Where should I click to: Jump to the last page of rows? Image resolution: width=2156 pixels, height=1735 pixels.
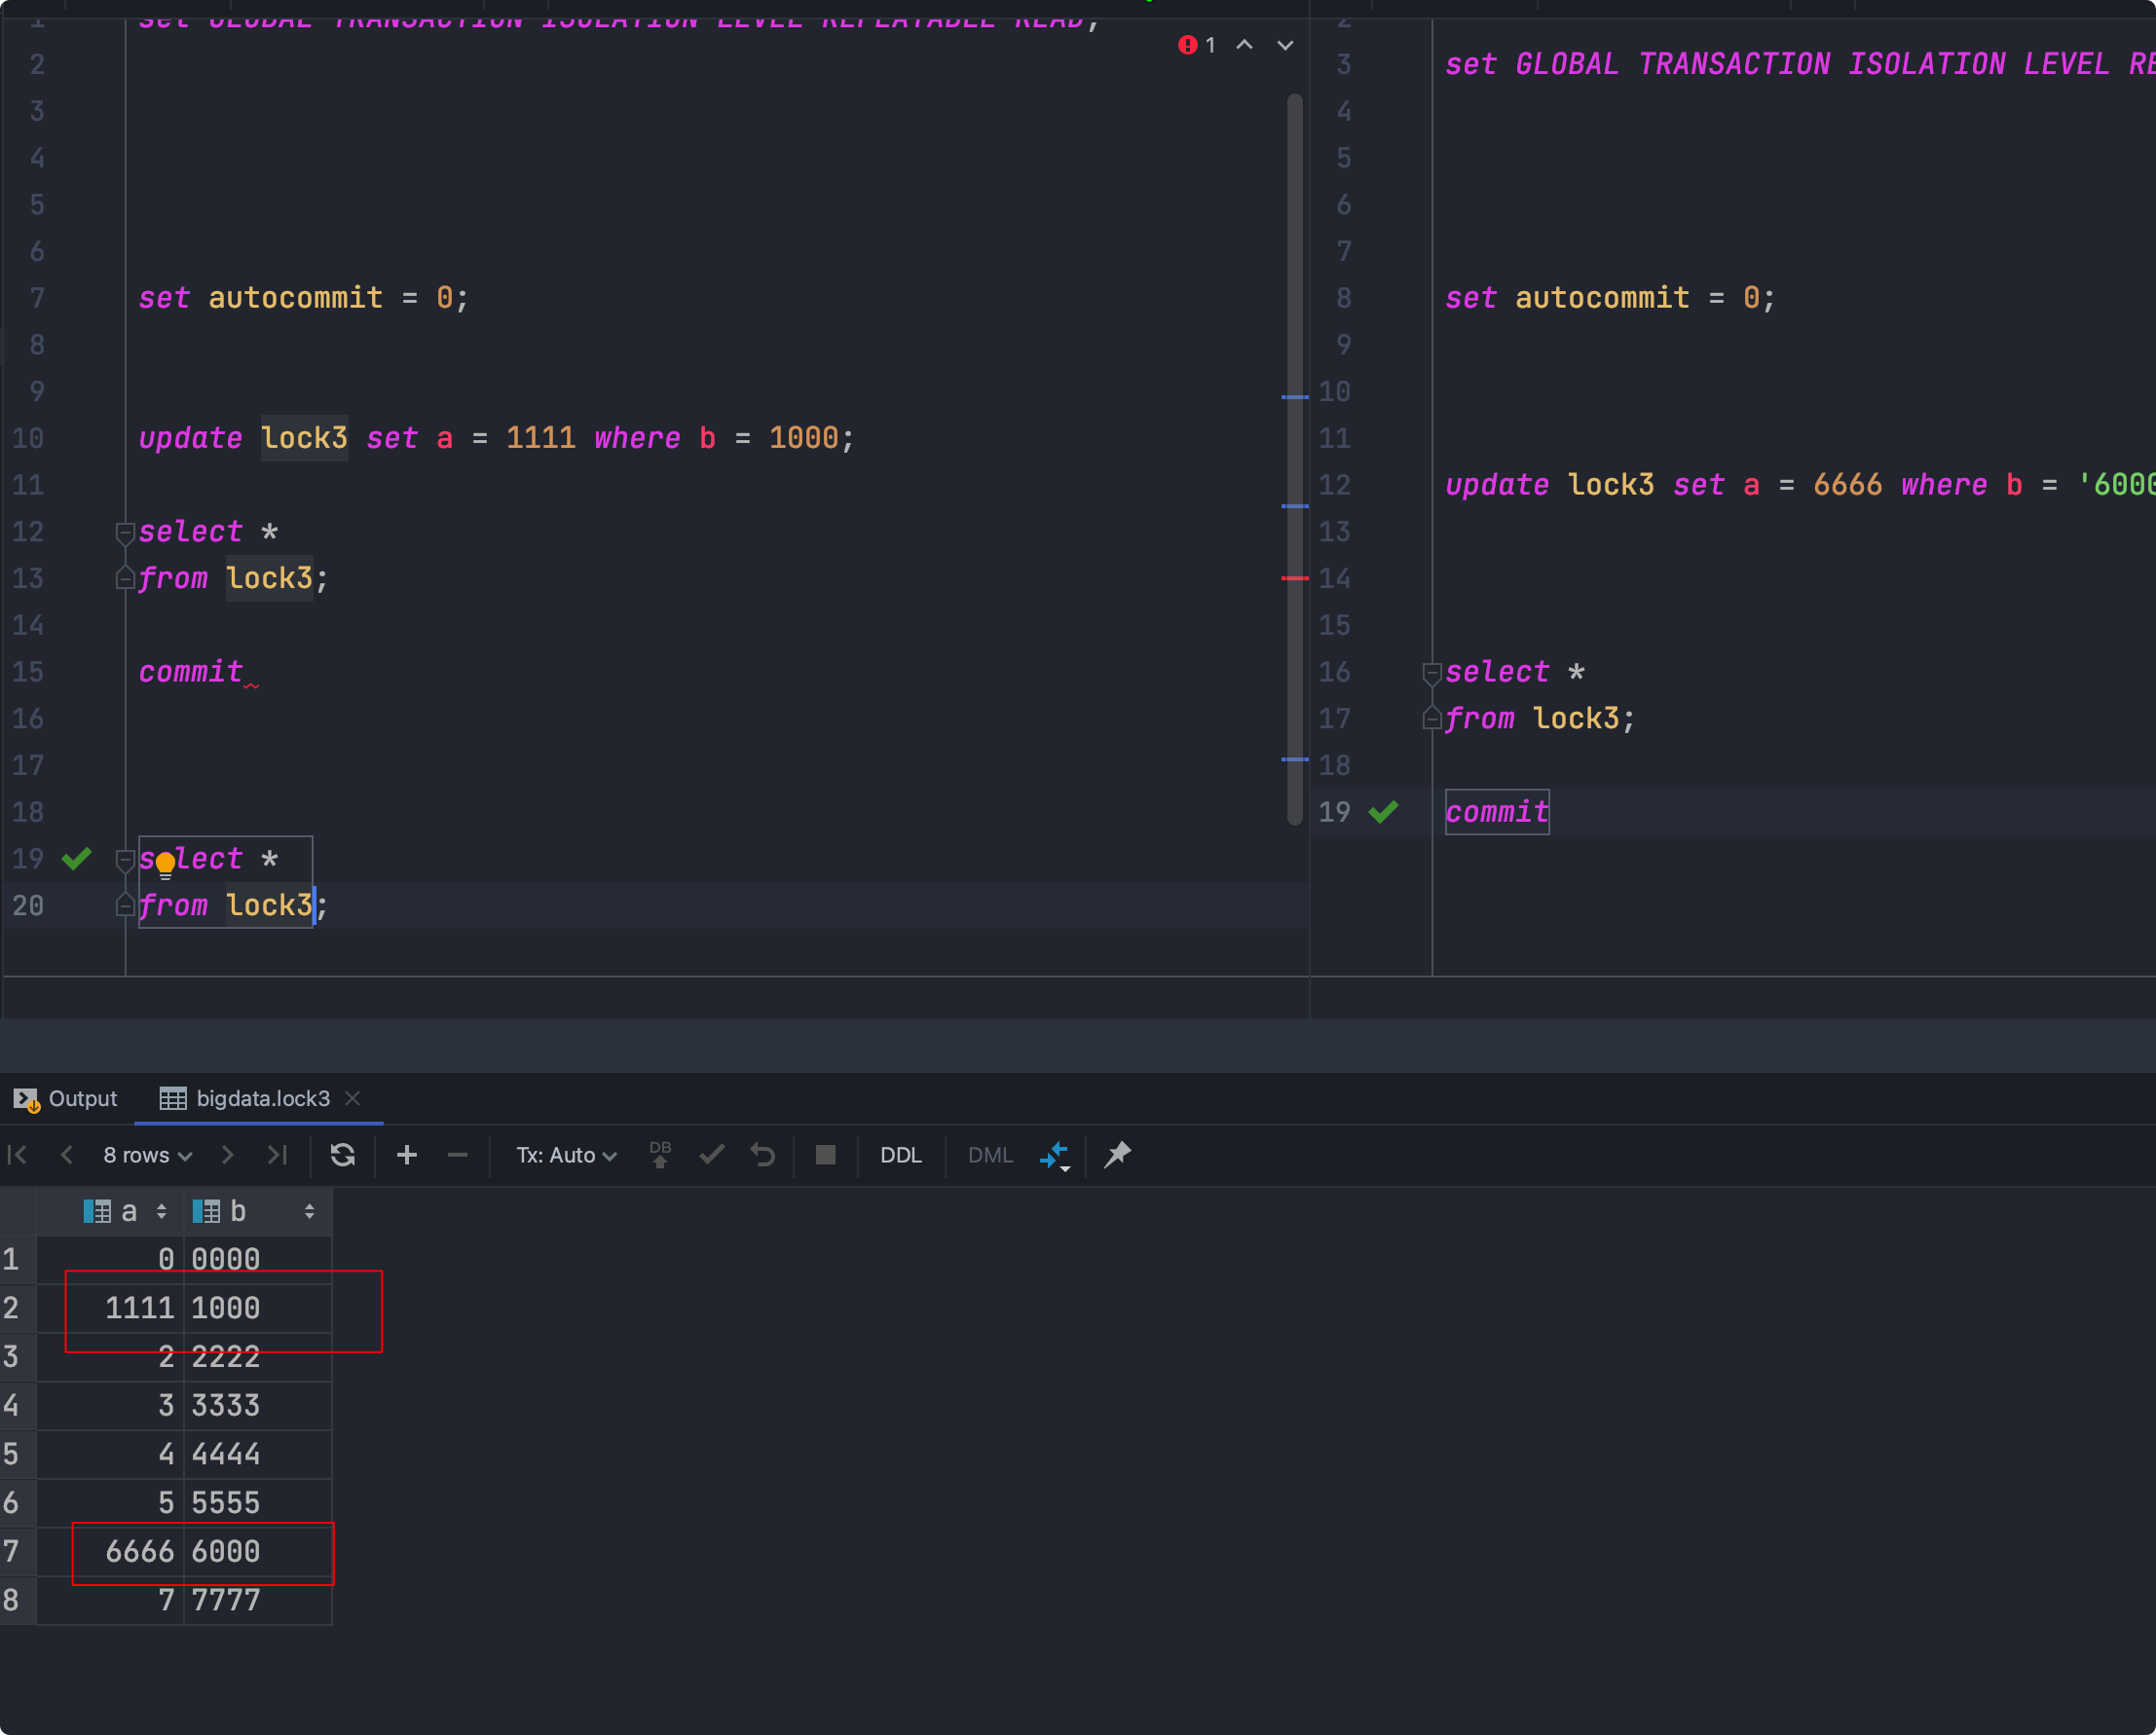(x=277, y=1155)
